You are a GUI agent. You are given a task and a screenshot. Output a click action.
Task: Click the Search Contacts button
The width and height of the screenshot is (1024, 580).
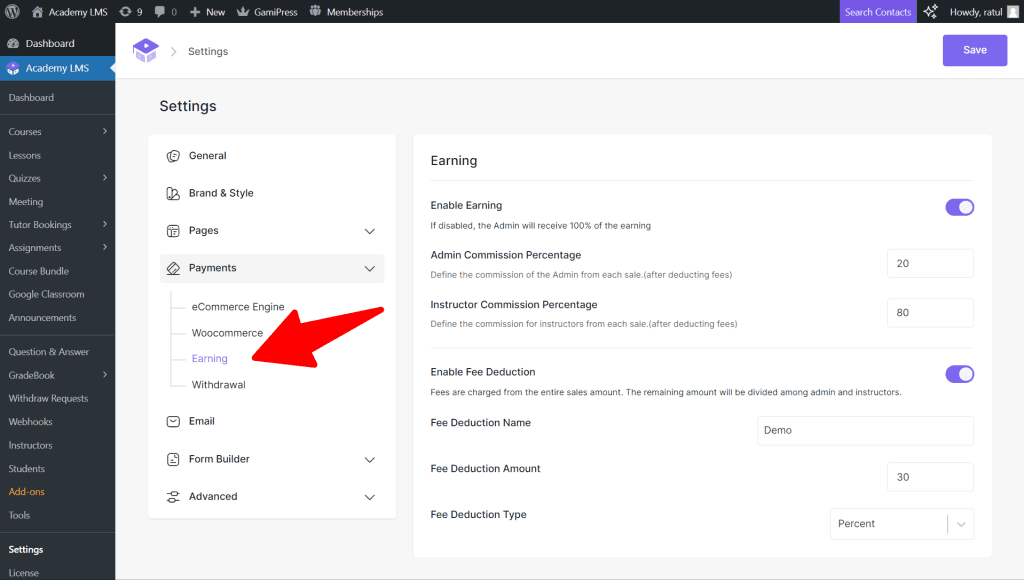[877, 12]
